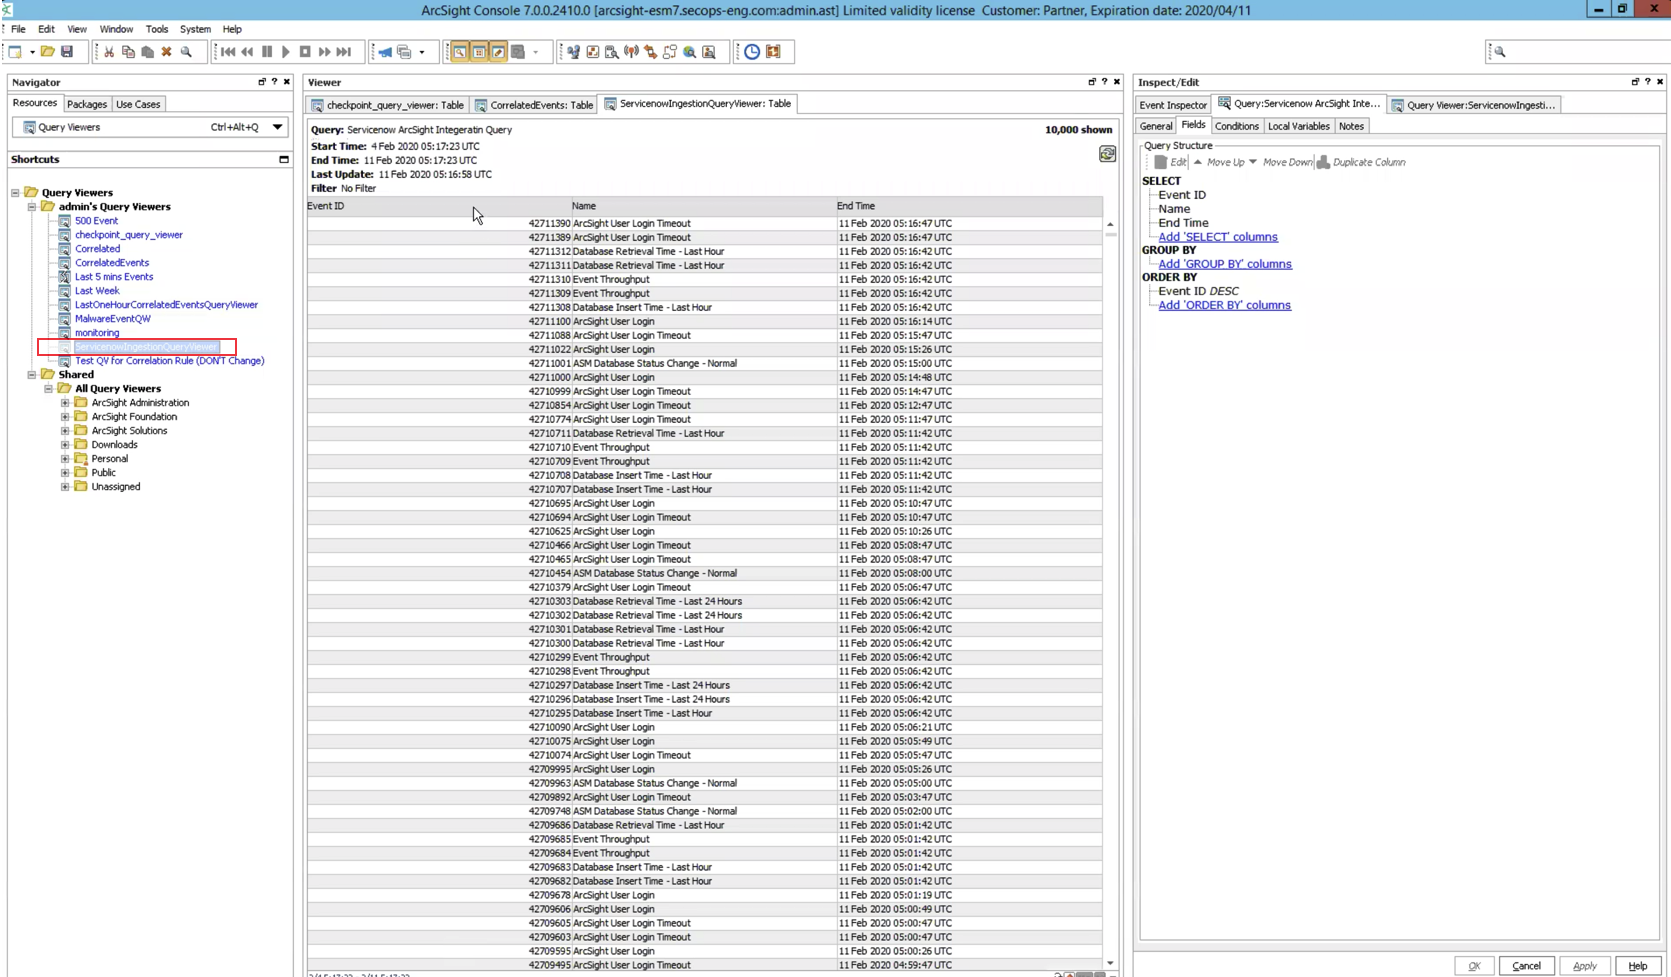Collapse the Query Viewers root node
The width and height of the screenshot is (1671, 977).
click(15, 193)
